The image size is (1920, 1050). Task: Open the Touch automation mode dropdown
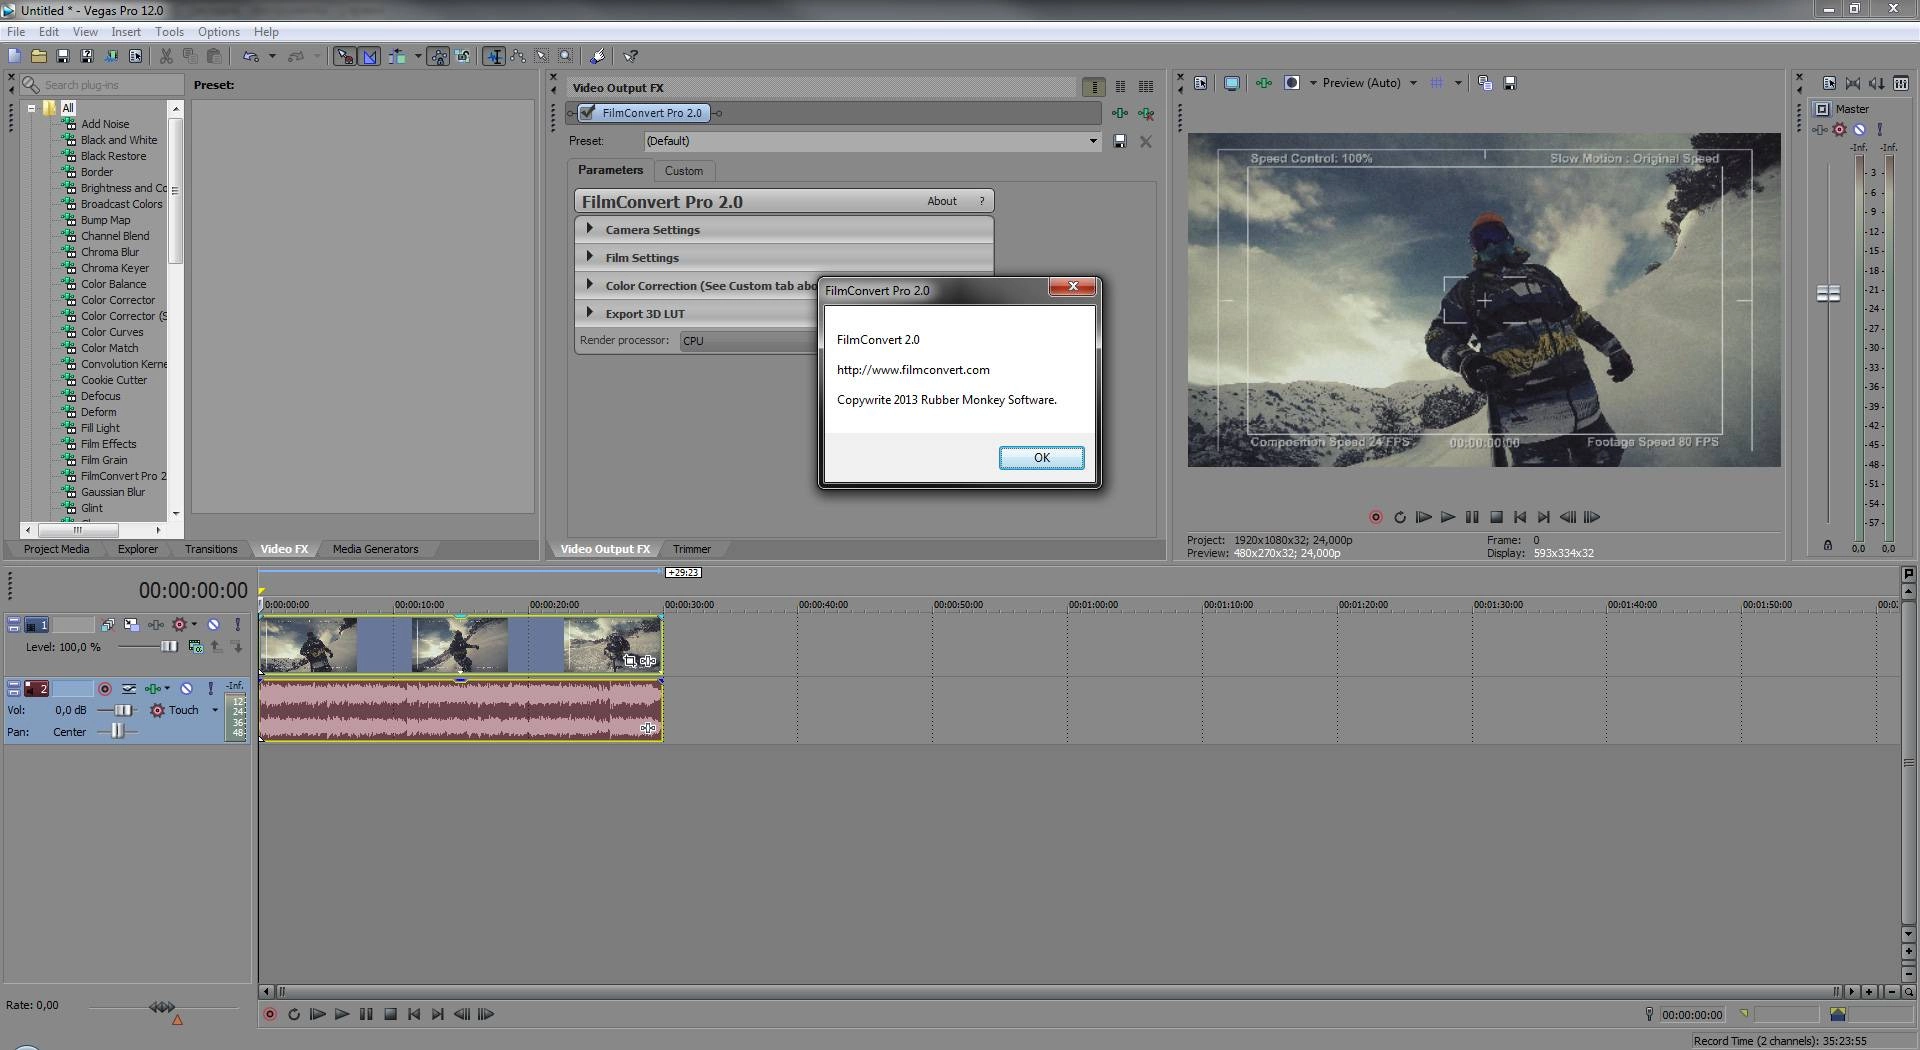click(x=214, y=710)
